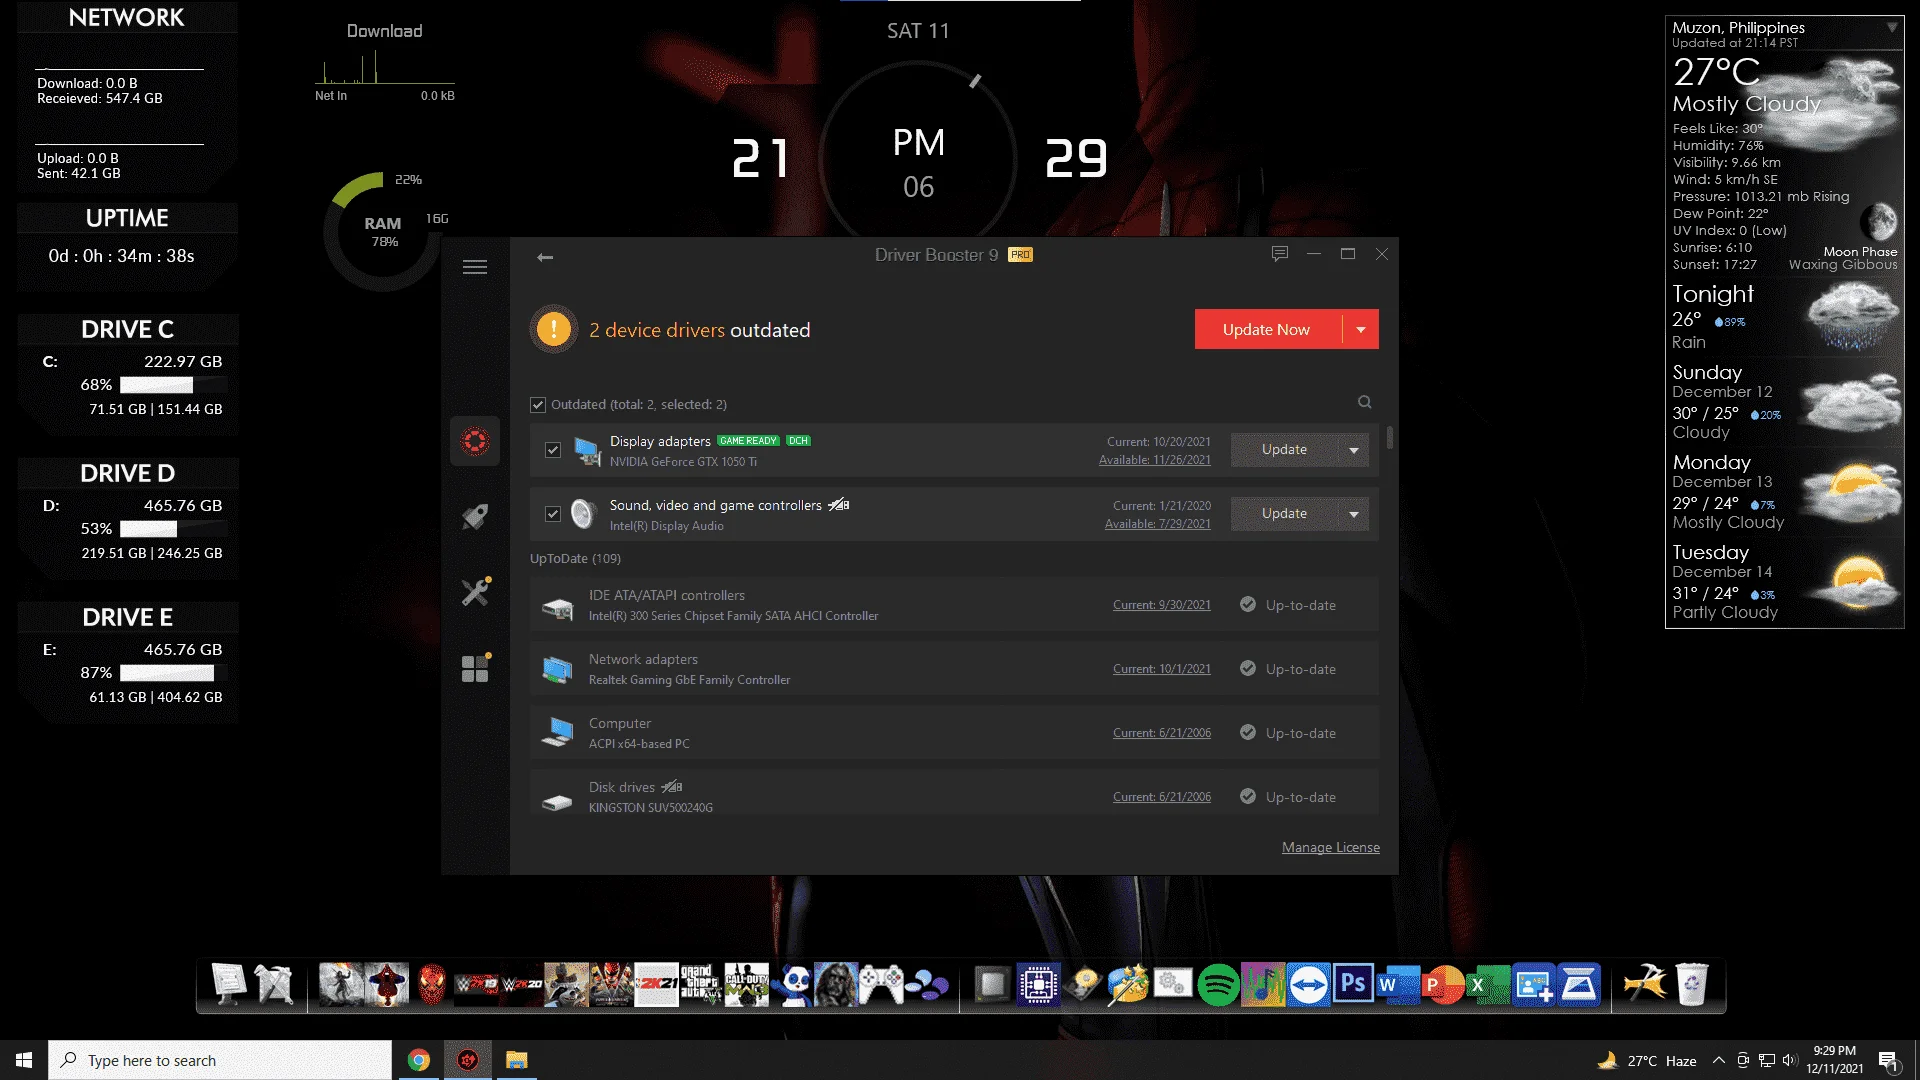
Task: Open Available: 7/29/2021 driver details link
Action: pos(1157,524)
